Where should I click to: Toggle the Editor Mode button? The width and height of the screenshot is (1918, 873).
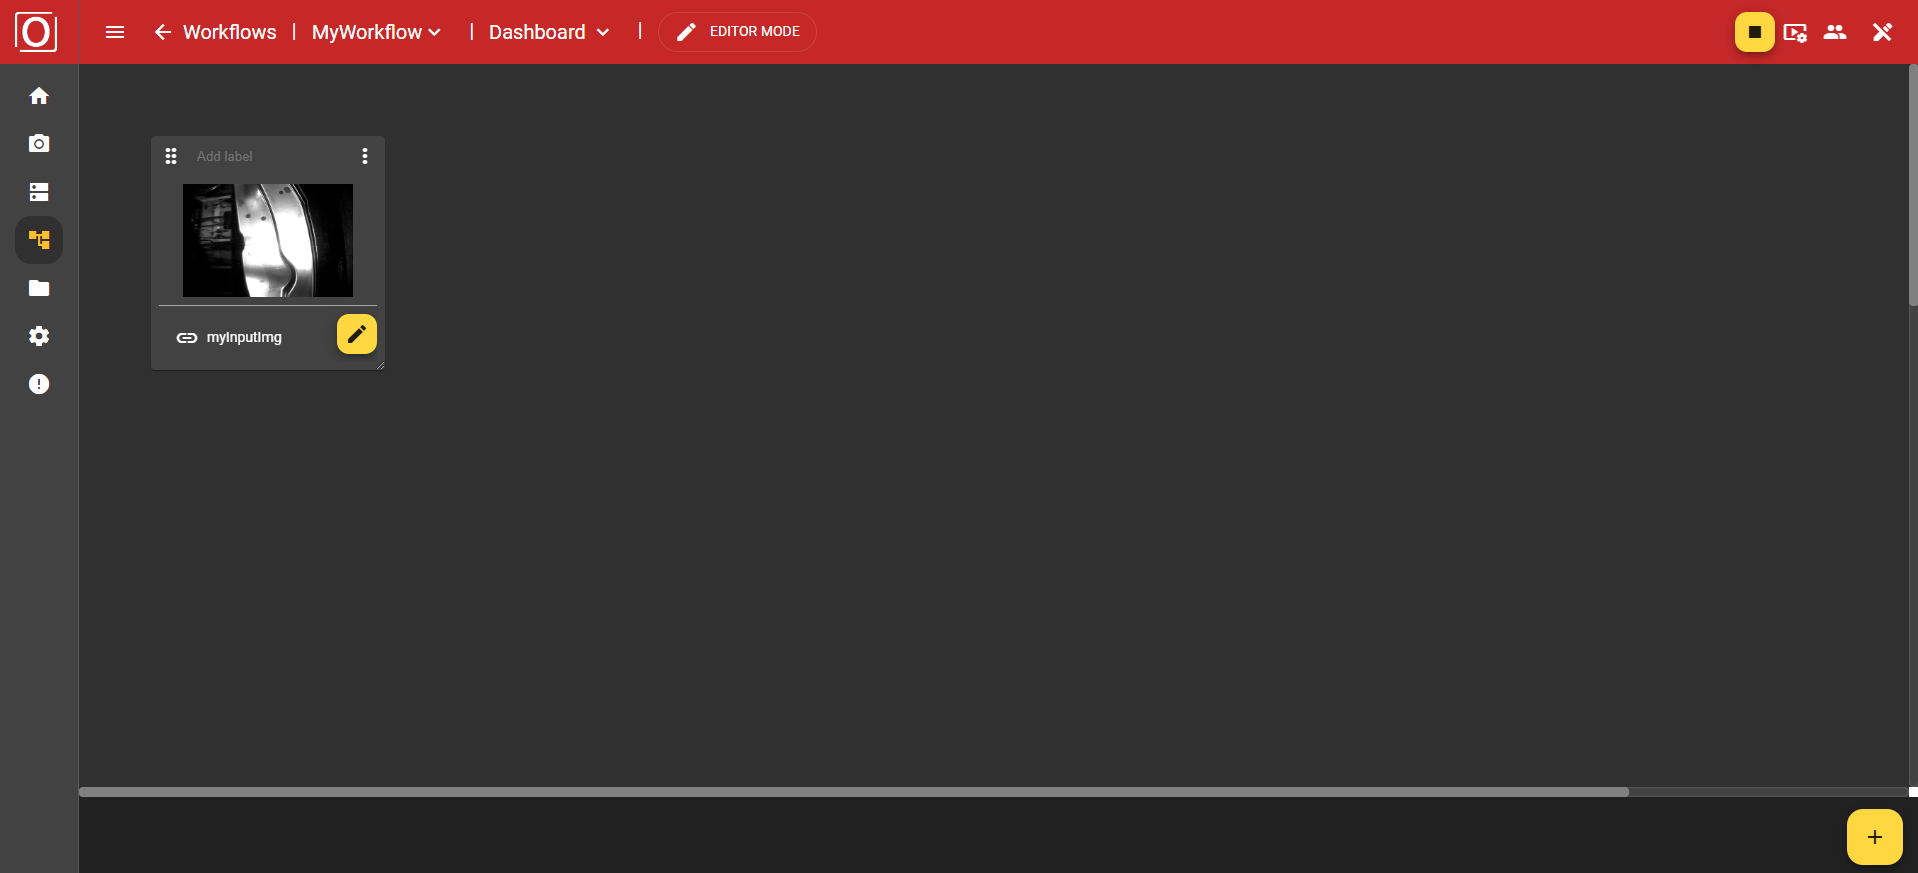pos(737,32)
